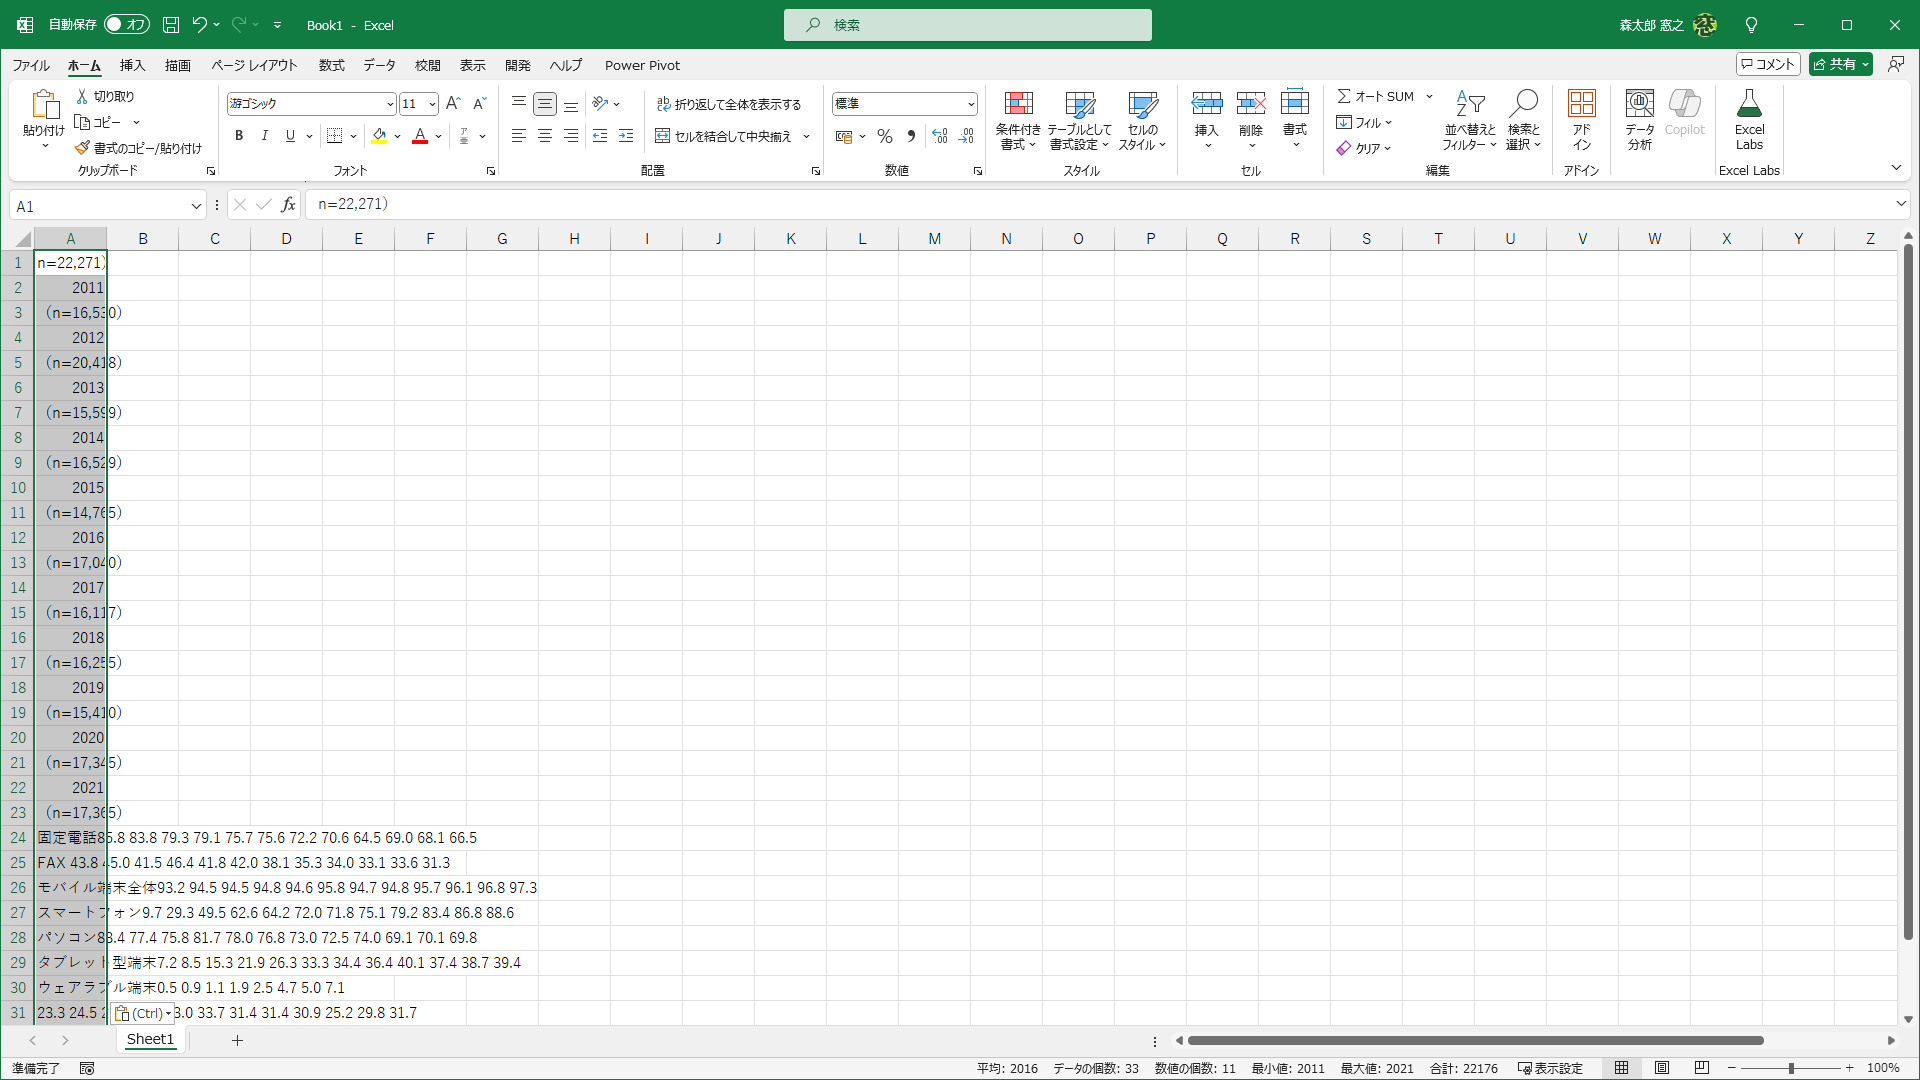Click the search box in title bar
The width and height of the screenshot is (1920, 1080).
coord(967,25)
